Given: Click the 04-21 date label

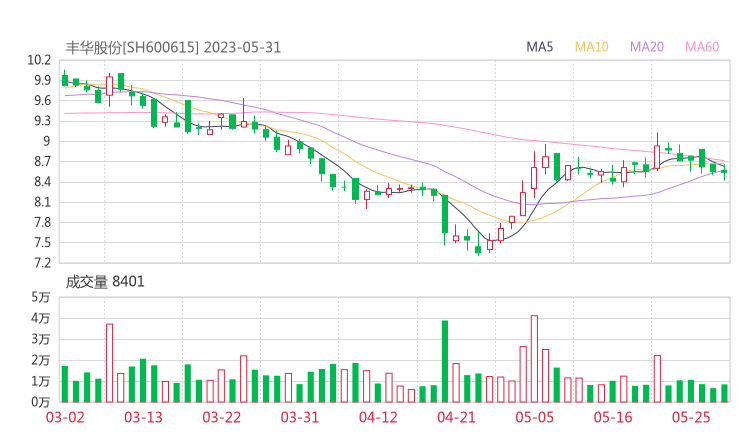Looking at the screenshot, I should [456, 417].
